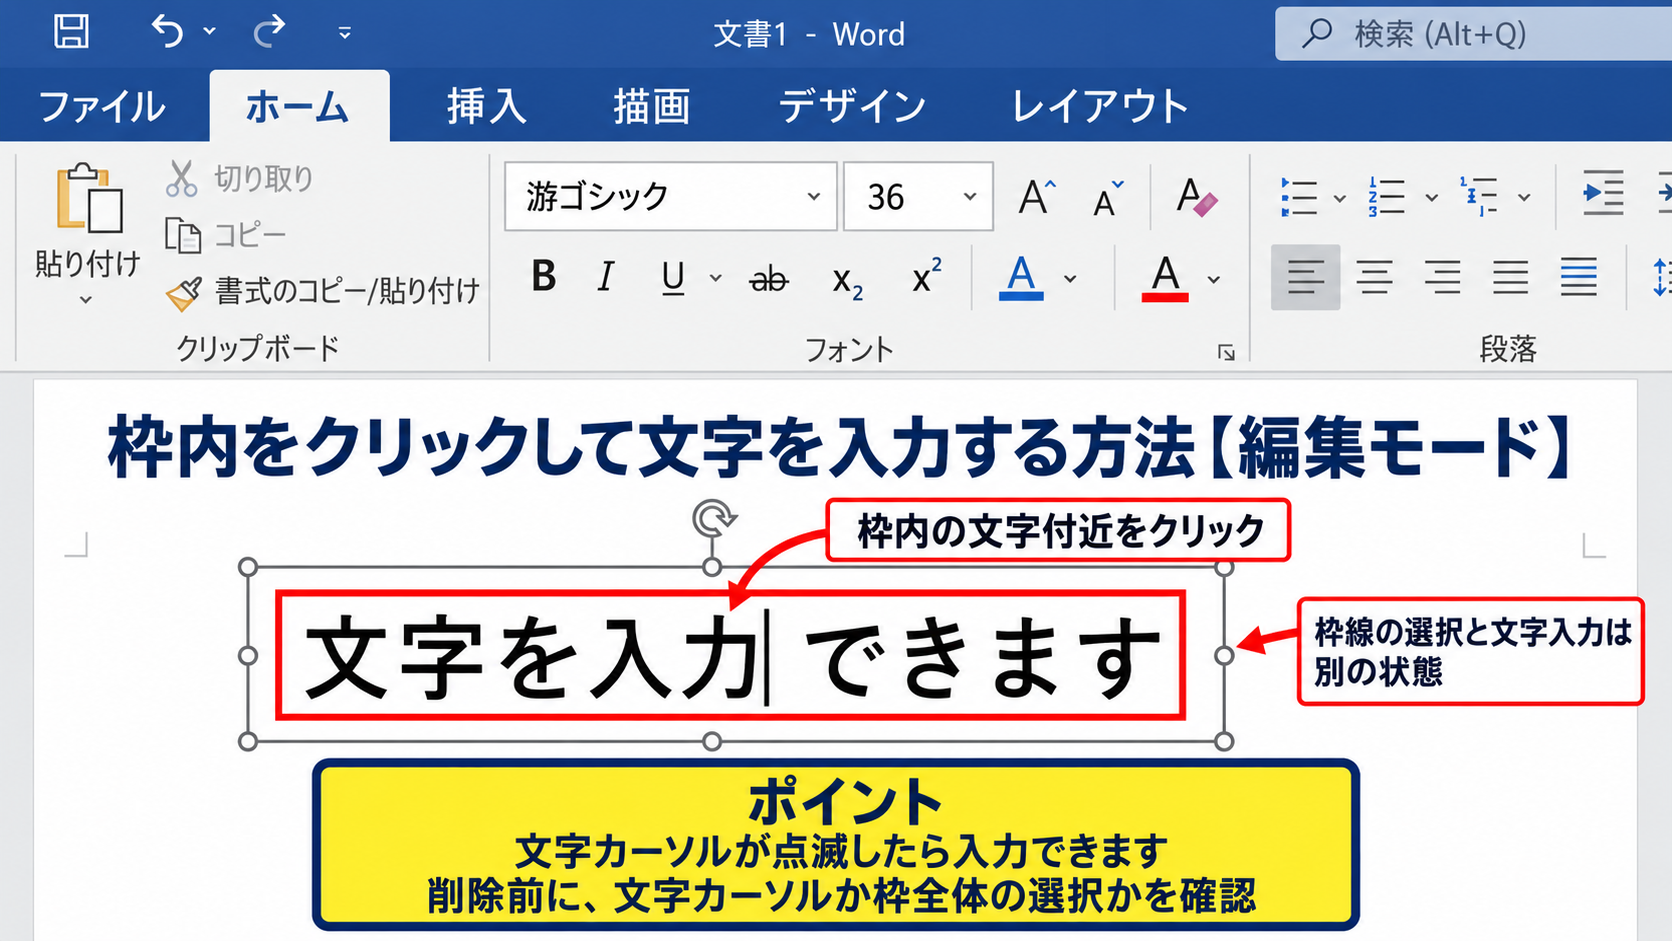
Task: Click 切り取り cut button
Action: 240,178
